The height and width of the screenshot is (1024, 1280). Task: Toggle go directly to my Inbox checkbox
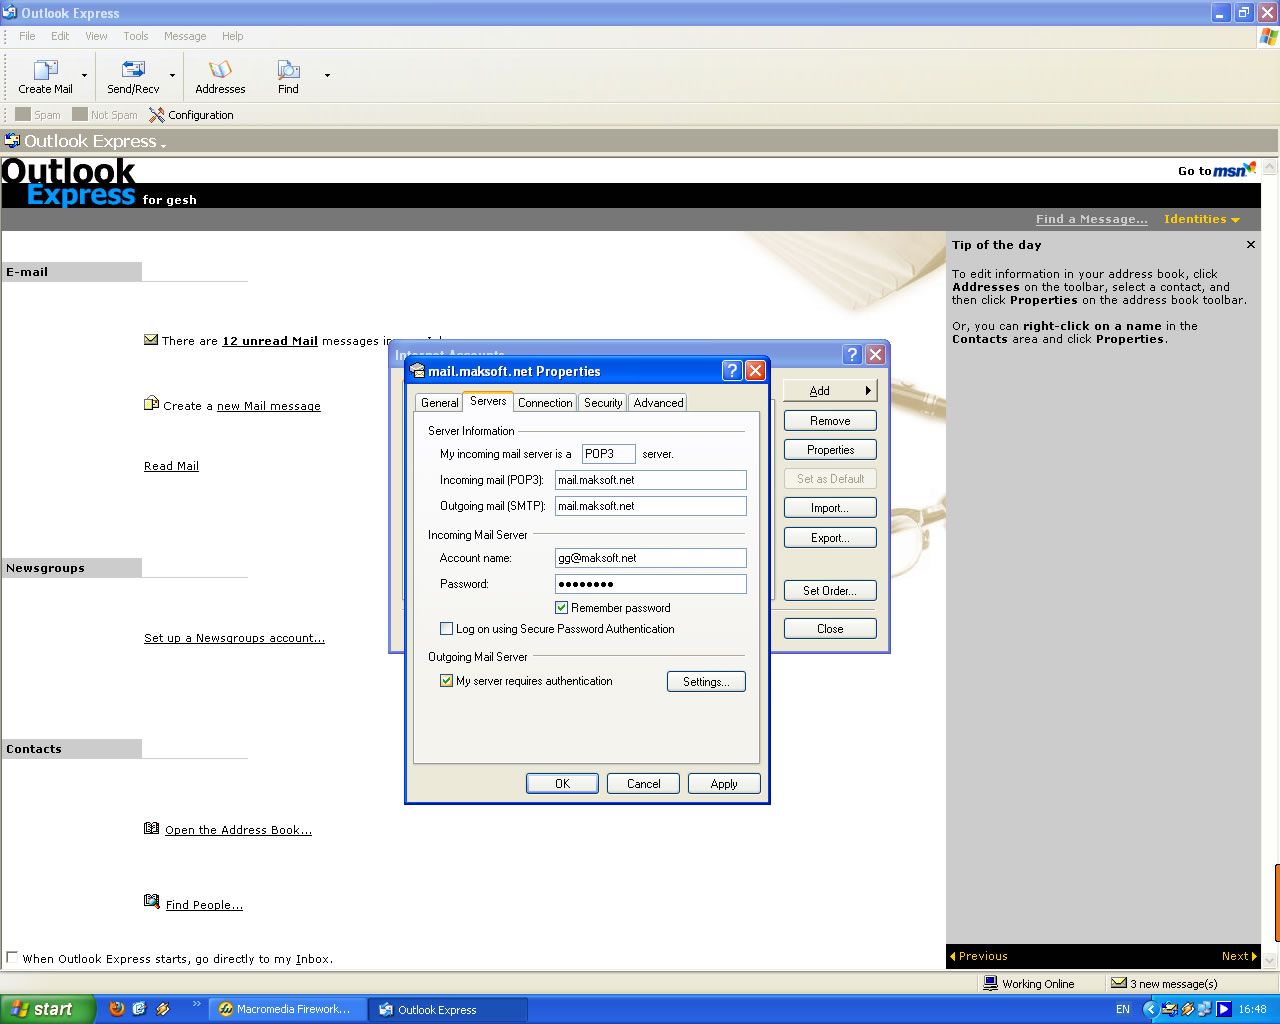coord(13,957)
